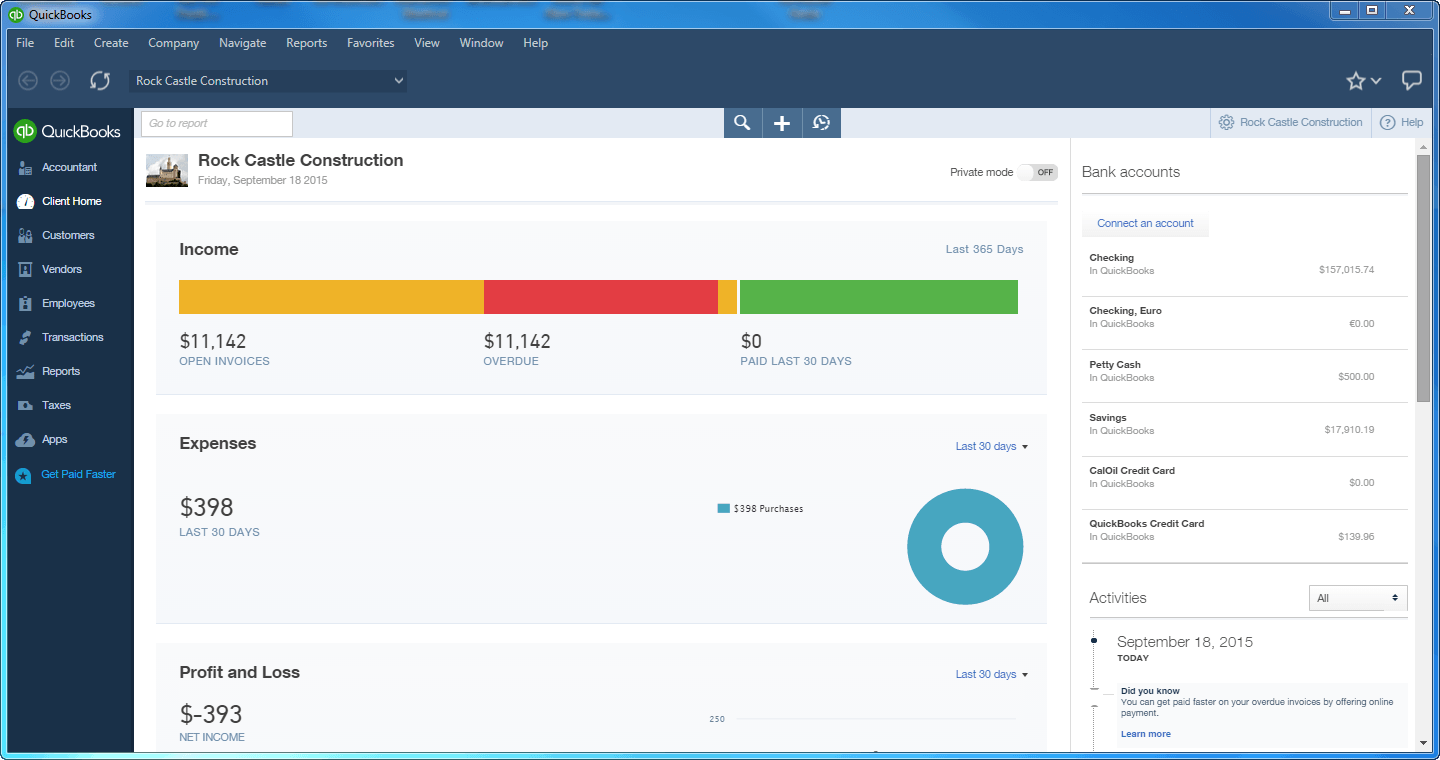Click the refresh sync icon
The height and width of the screenshot is (760, 1440).
(x=100, y=81)
